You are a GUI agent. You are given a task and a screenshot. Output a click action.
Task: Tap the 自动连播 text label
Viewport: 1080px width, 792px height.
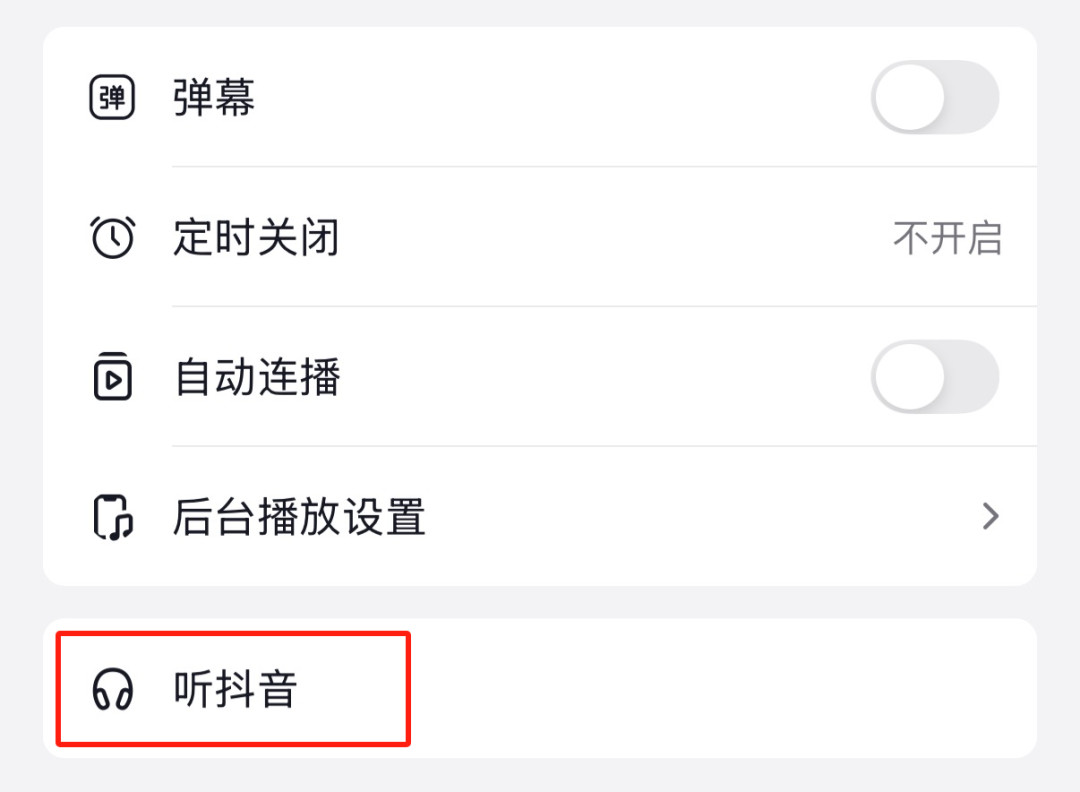257,378
